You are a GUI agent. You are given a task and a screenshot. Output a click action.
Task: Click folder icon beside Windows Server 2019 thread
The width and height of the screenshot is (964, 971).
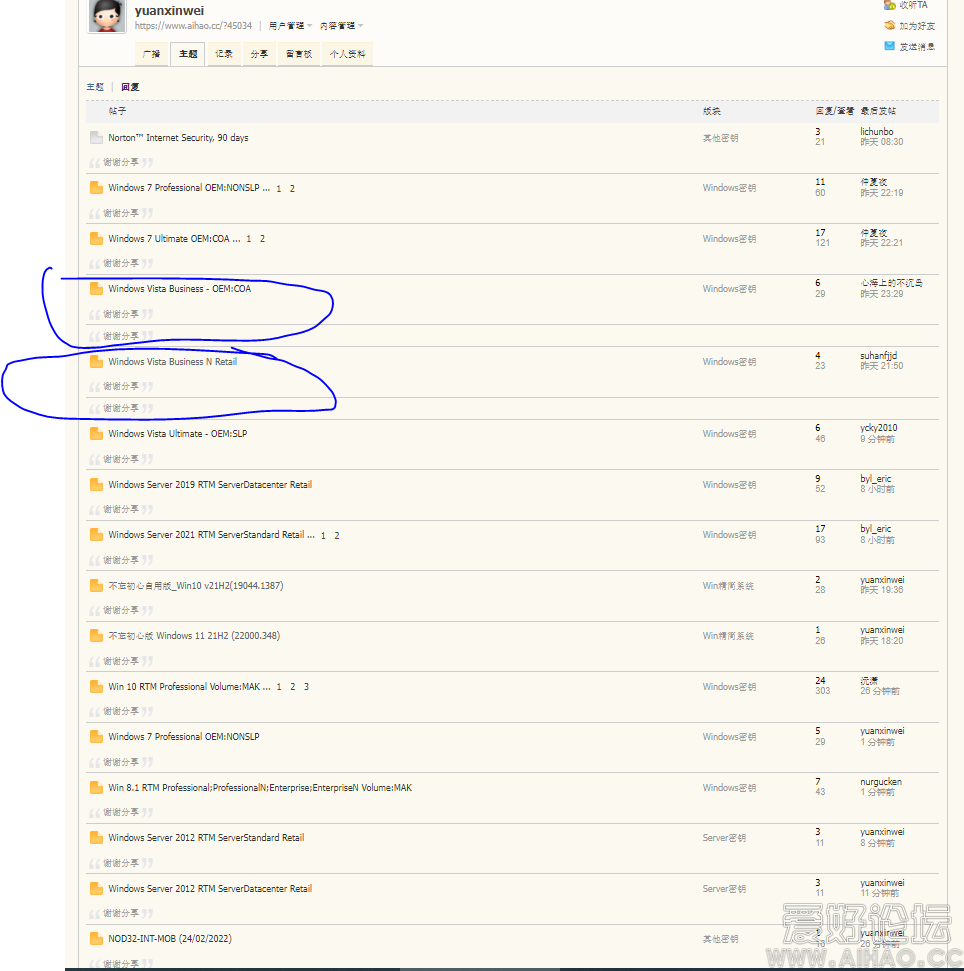[96, 485]
